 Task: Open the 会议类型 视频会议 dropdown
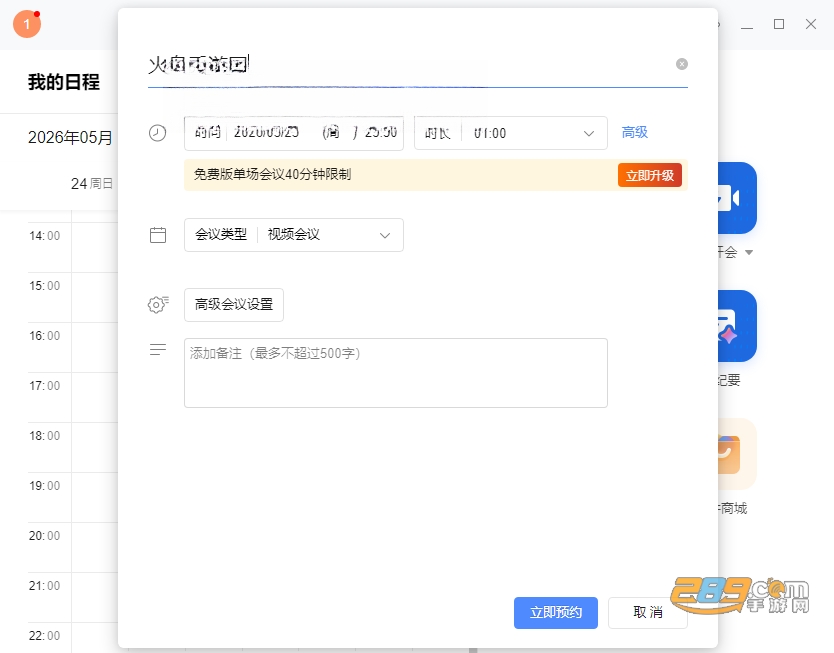[294, 235]
